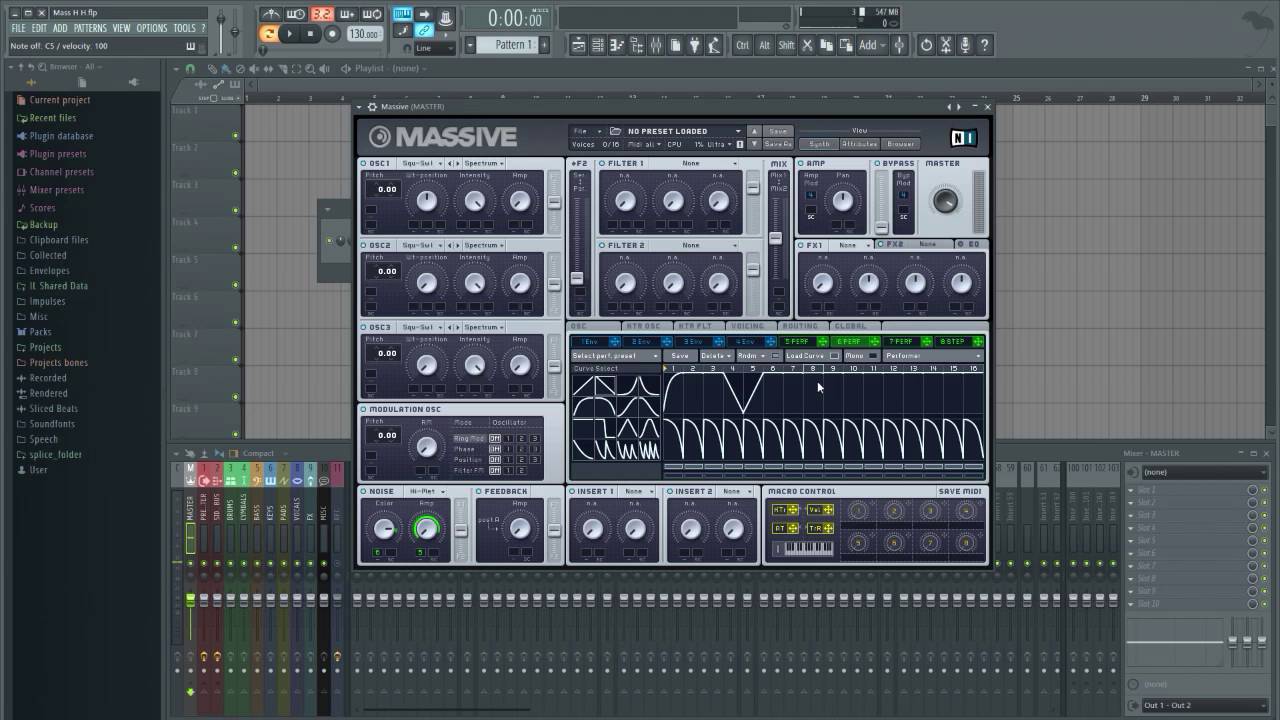Open the splice_folder entry
Image resolution: width=1280 pixels, height=720 pixels.
[x=55, y=455]
